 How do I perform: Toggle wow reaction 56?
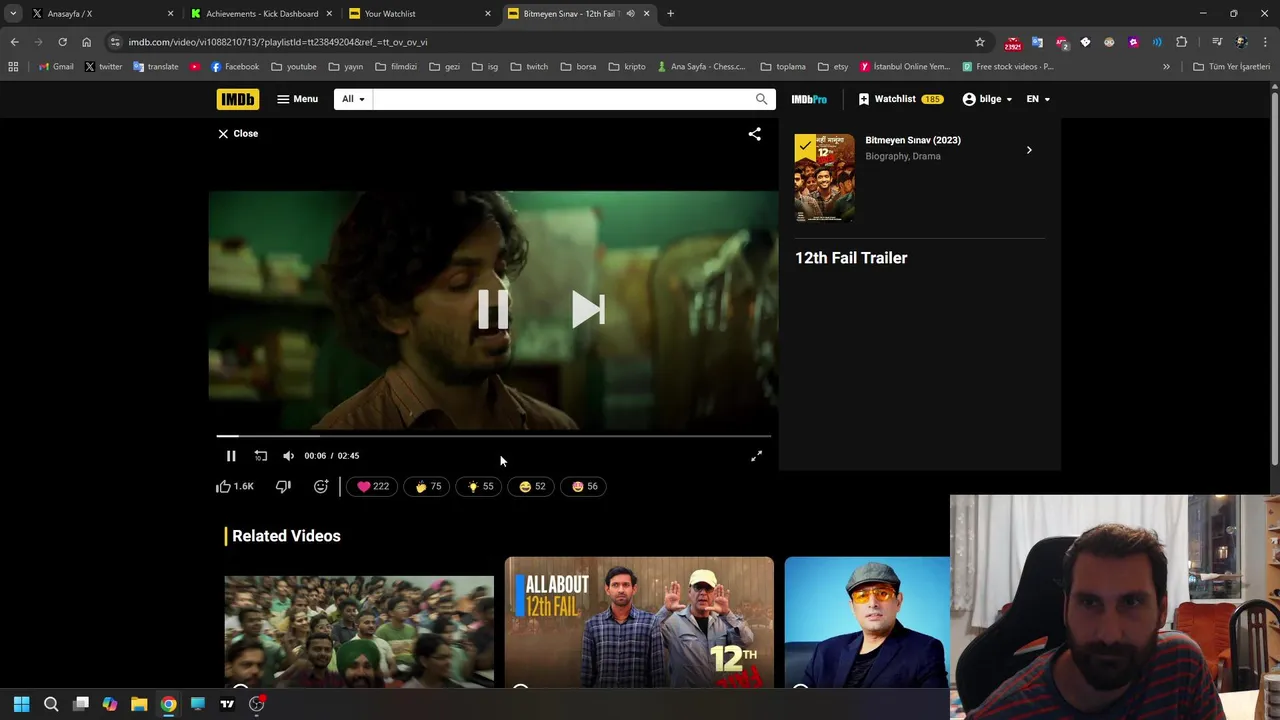pos(584,486)
